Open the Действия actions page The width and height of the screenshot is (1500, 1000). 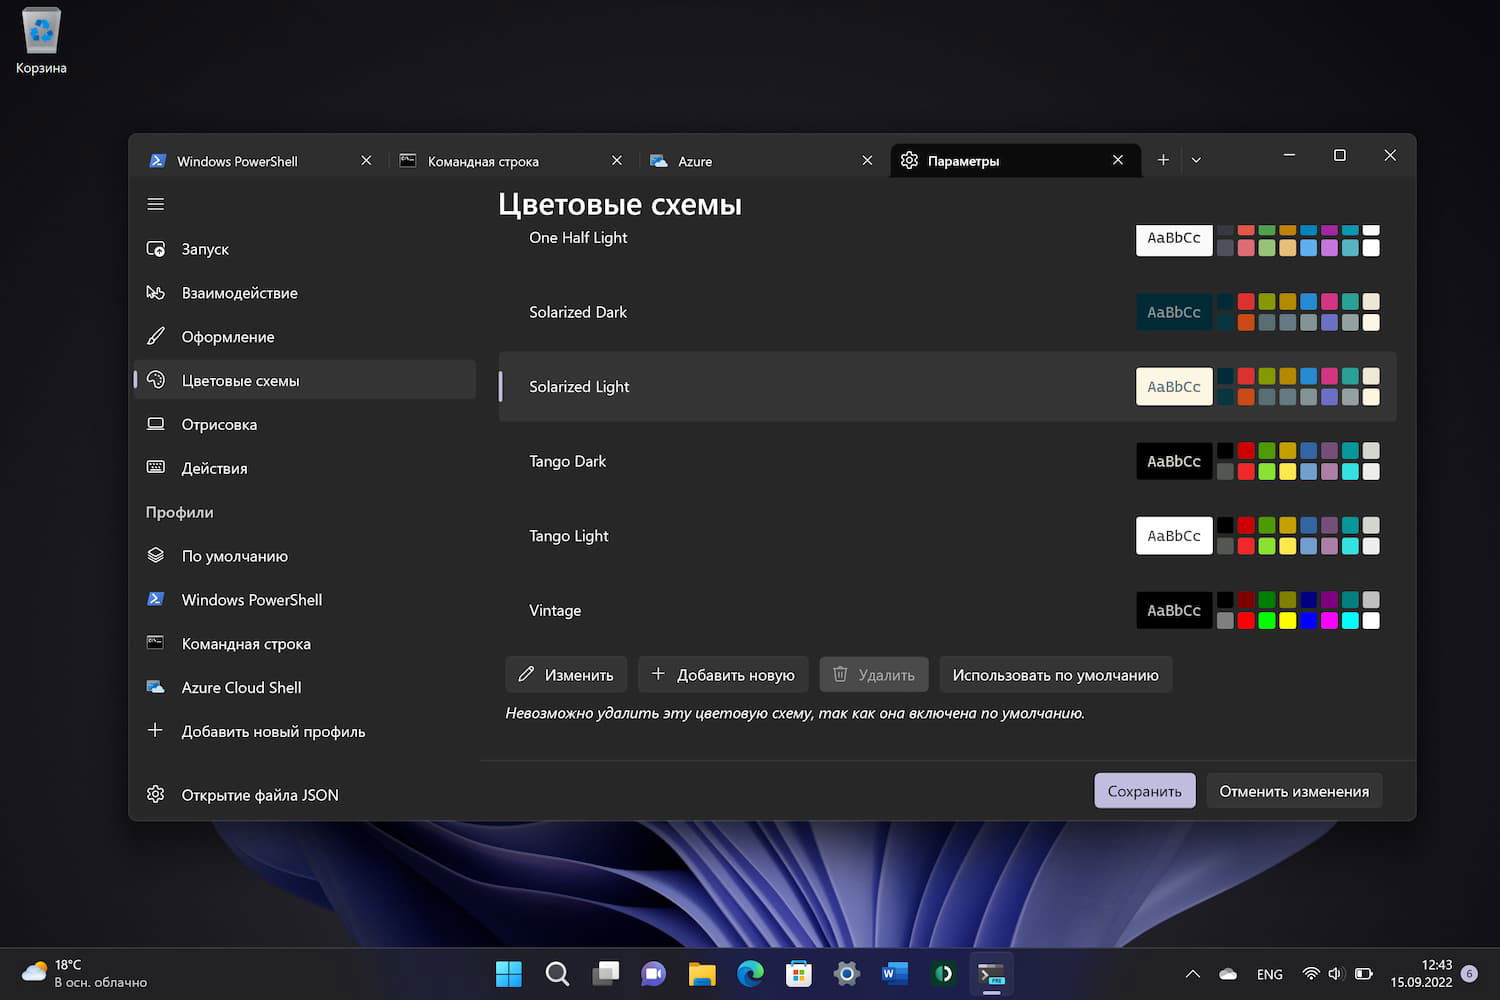(214, 468)
